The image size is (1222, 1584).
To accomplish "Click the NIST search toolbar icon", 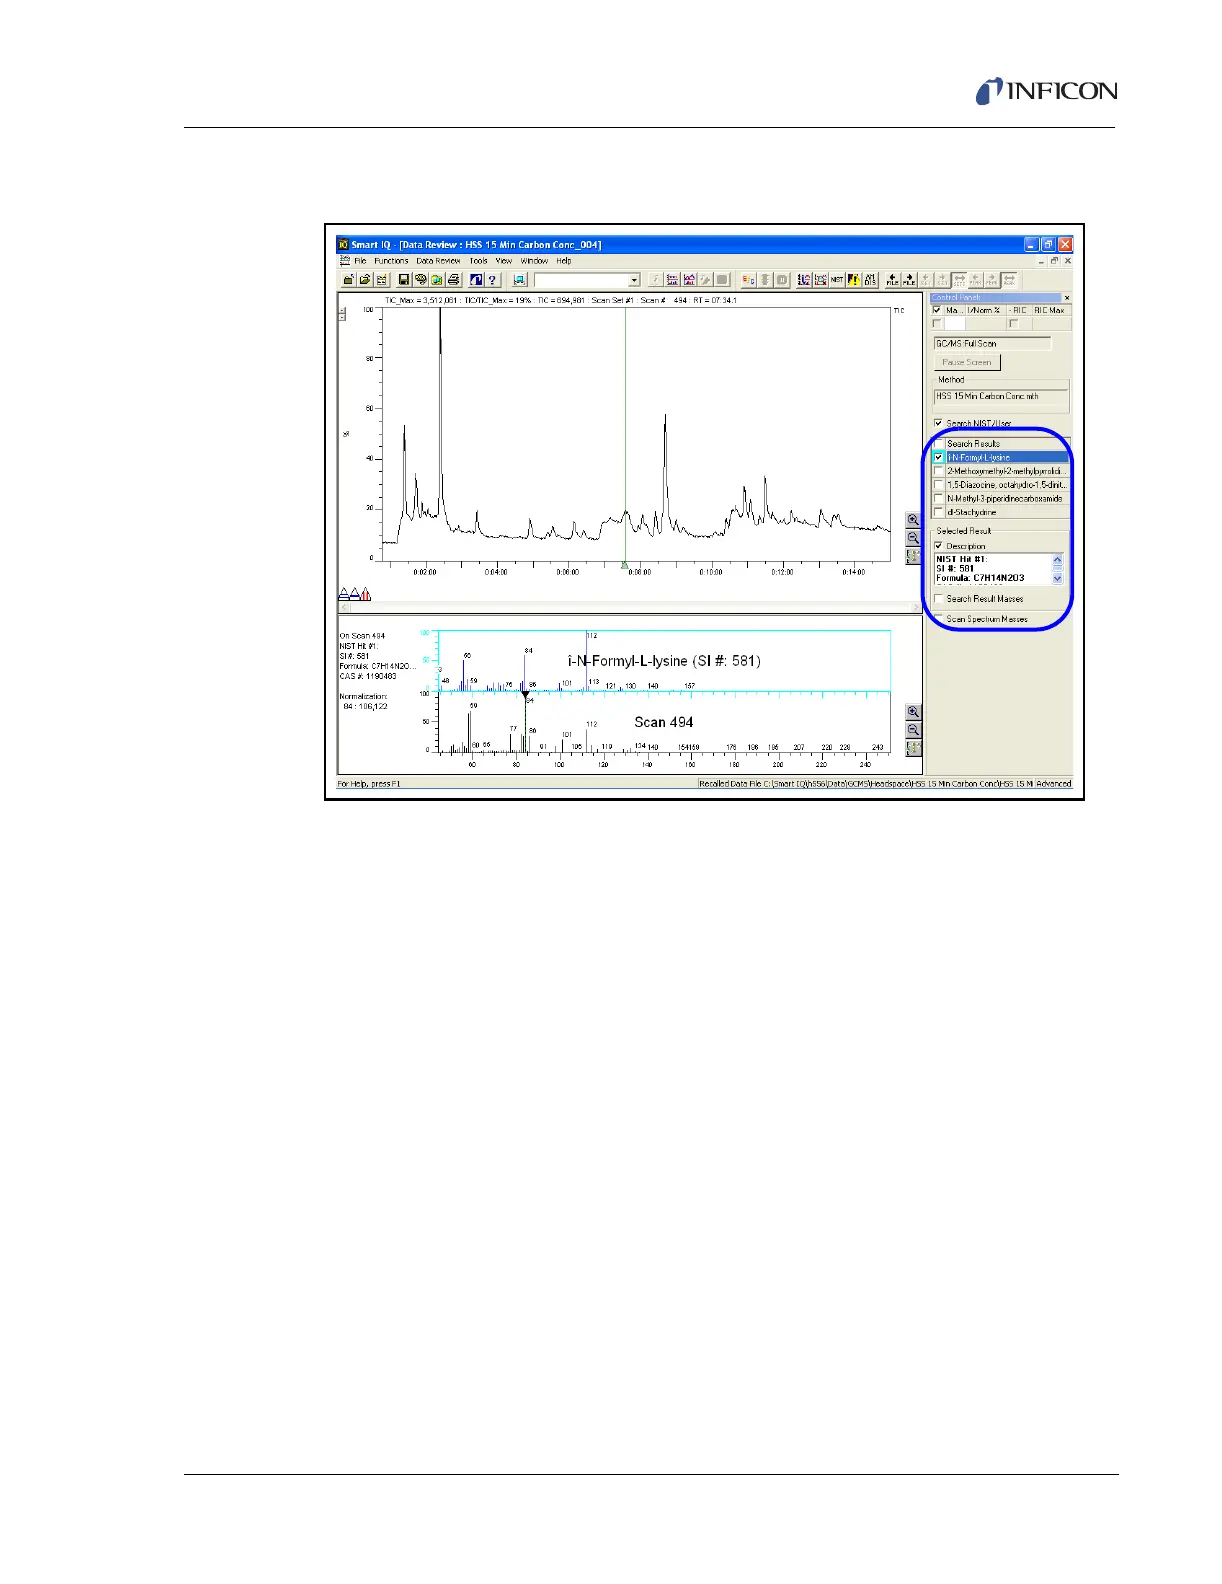I will point(837,280).
